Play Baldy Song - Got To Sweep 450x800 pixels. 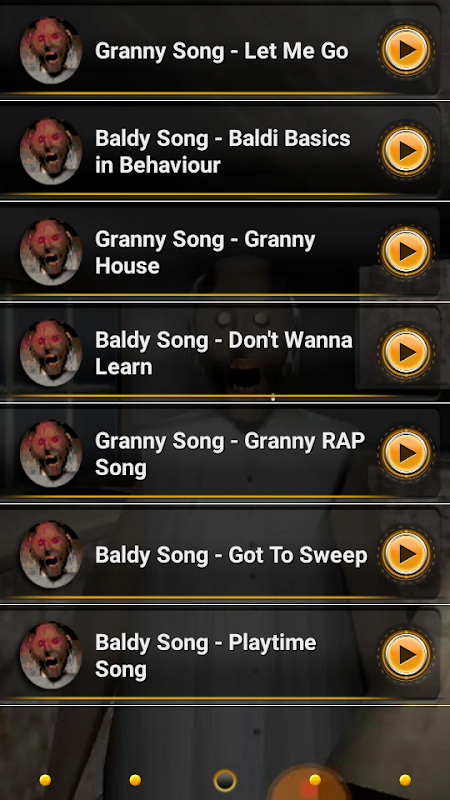pyautogui.click(x=407, y=554)
